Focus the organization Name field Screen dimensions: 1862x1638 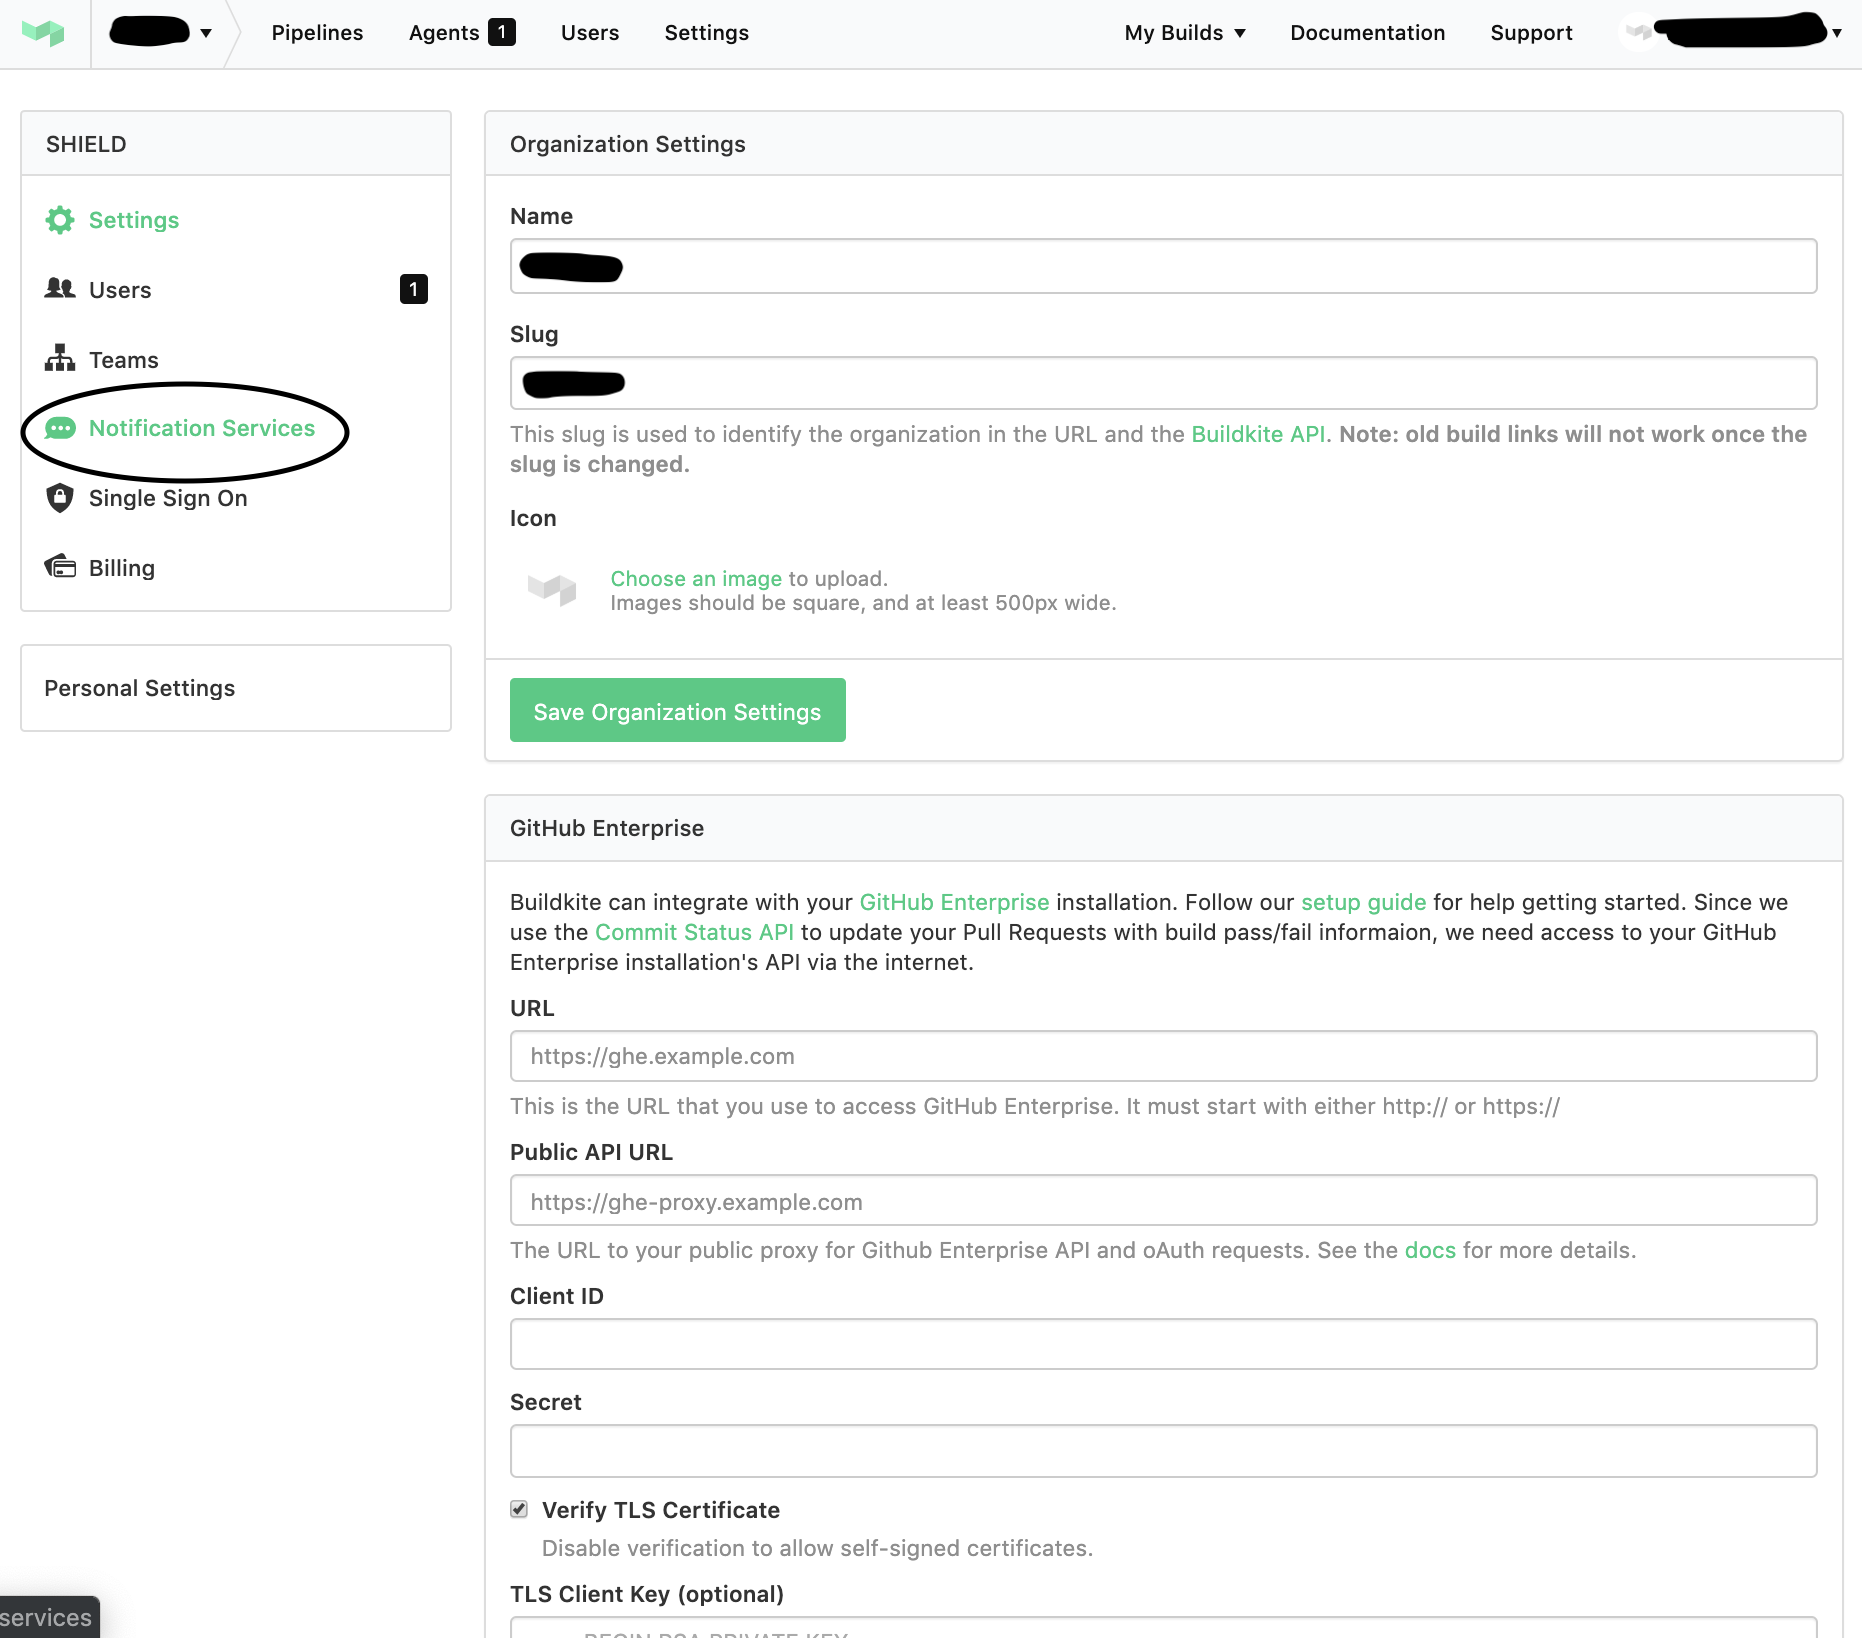(x=1163, y=266)
